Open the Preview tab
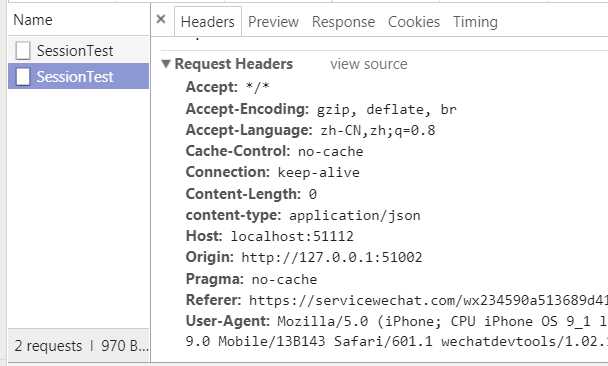608x366 pixels. point(273,22)
